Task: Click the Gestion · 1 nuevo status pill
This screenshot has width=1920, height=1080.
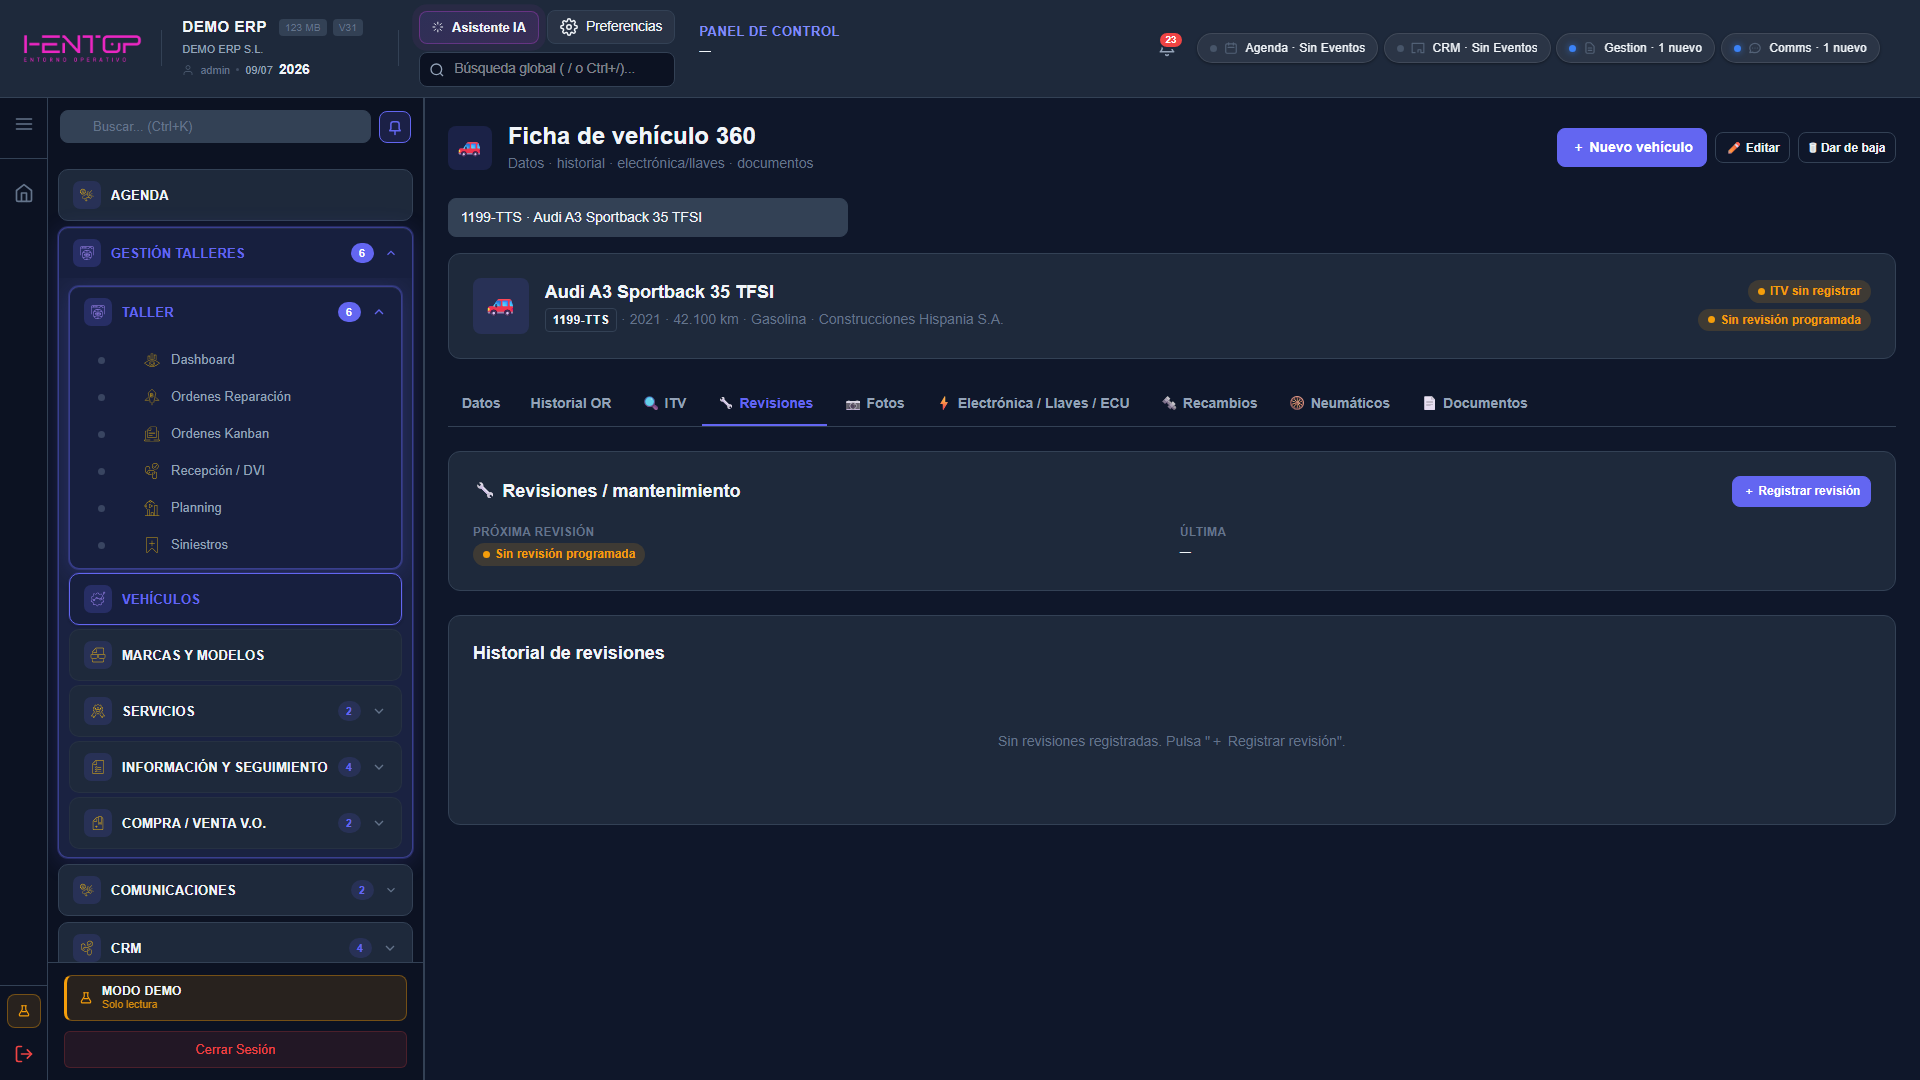Action: pos(1635,48)
